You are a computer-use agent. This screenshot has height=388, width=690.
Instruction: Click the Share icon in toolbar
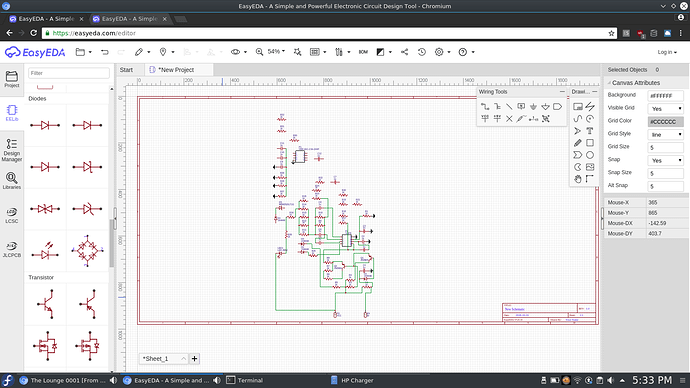coord(404,52)
